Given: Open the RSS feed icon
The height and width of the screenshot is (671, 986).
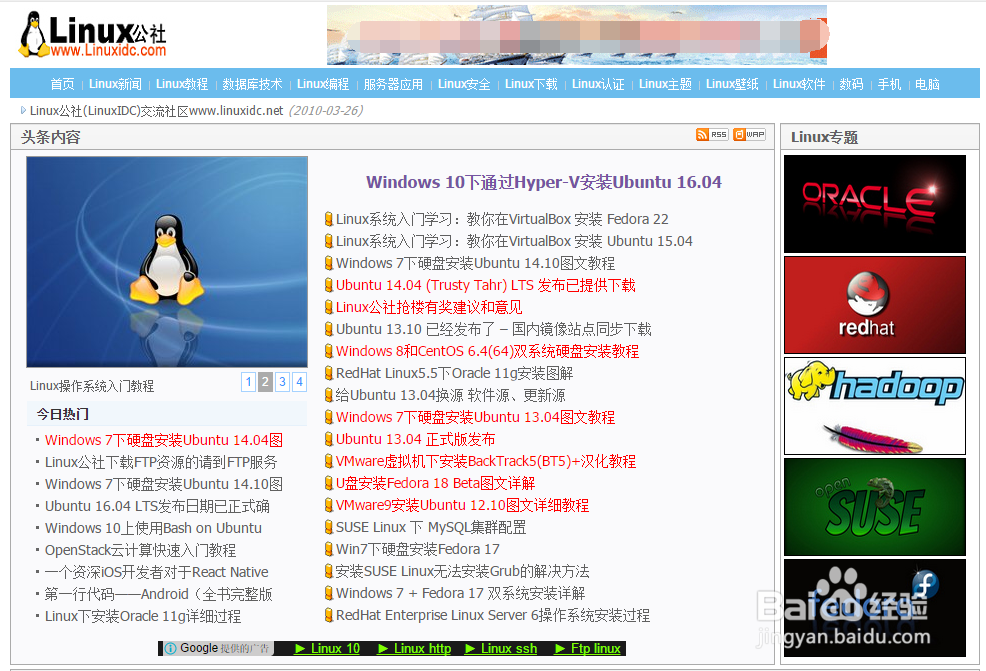Looking at the screenshot, I should click(712, 135).
